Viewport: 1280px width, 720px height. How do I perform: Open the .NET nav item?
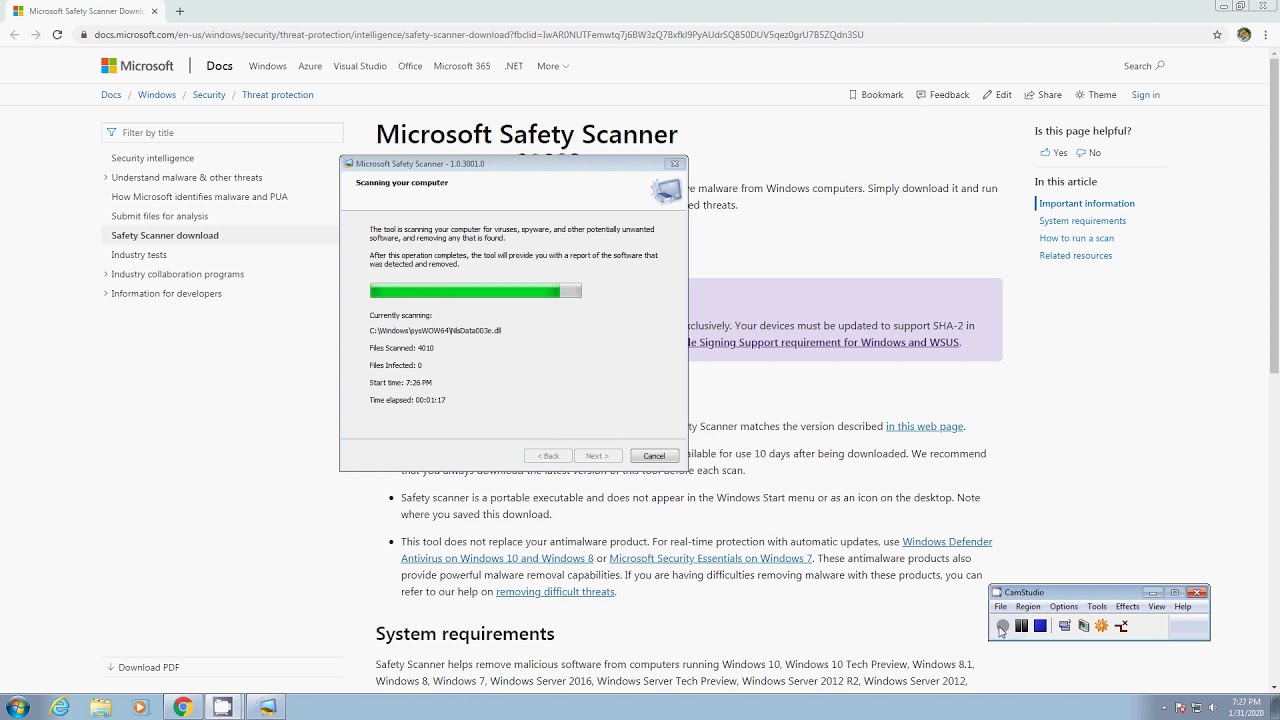coord(514,66)
